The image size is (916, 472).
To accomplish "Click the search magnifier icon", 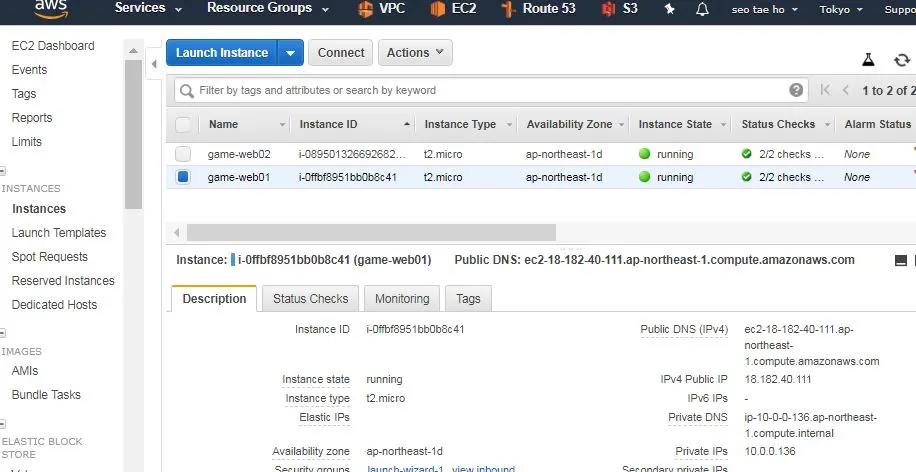I will click(x=187, y=91).
